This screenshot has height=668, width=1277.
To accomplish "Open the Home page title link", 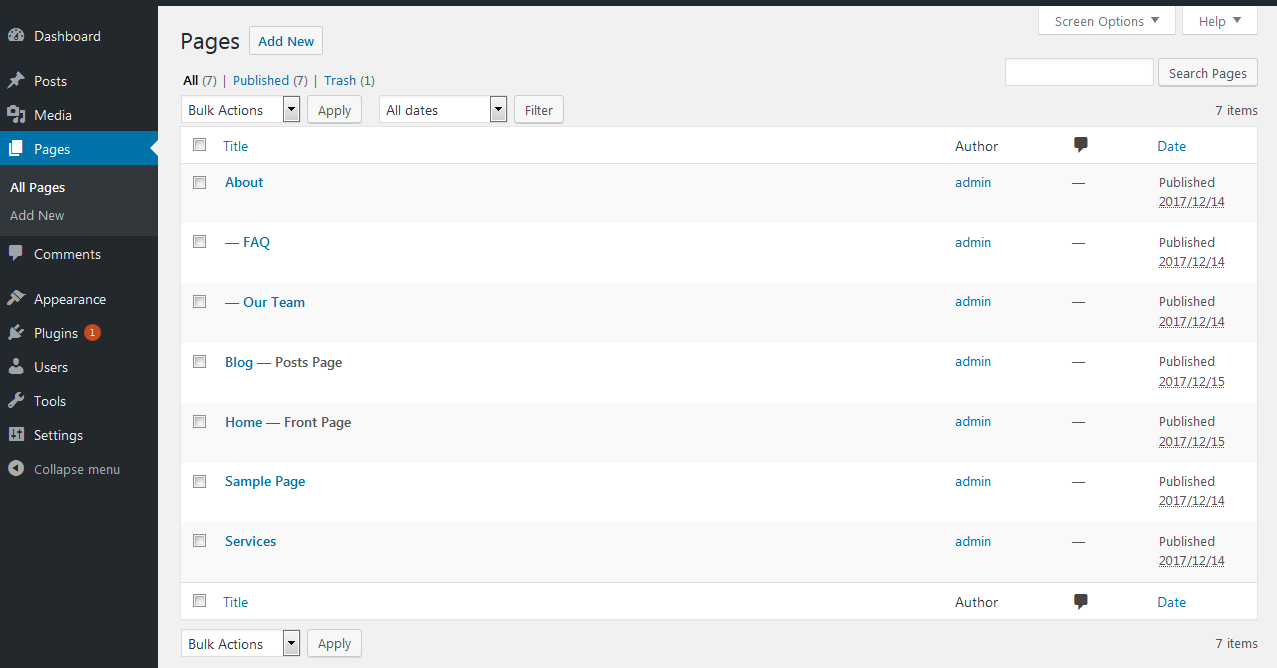I will coord(243,422).
